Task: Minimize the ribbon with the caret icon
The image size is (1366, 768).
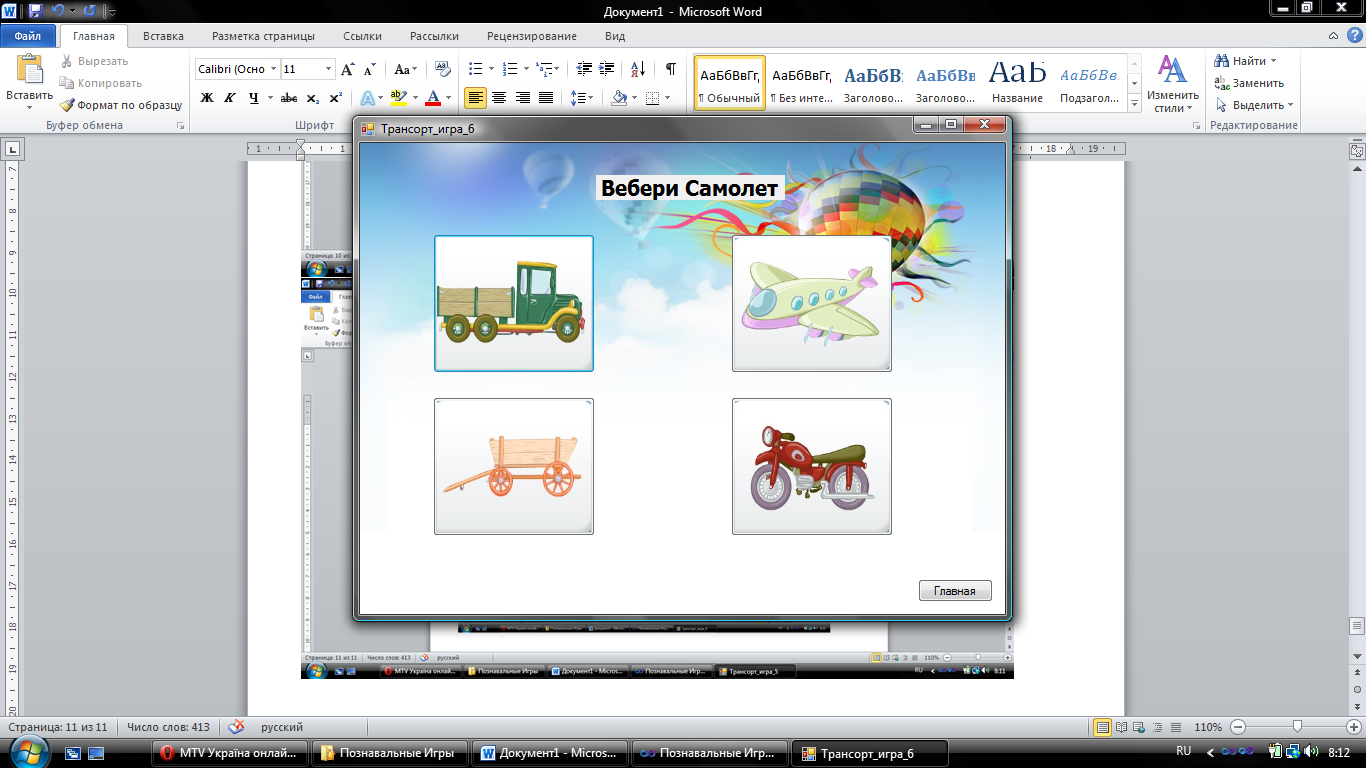Action: (1335, 36)
